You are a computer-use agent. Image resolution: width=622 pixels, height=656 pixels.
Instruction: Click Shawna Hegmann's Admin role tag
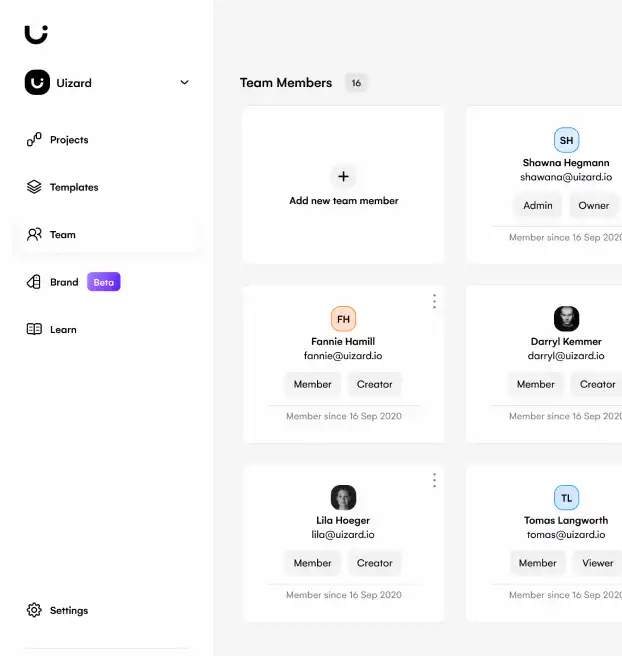pos(538,205)
